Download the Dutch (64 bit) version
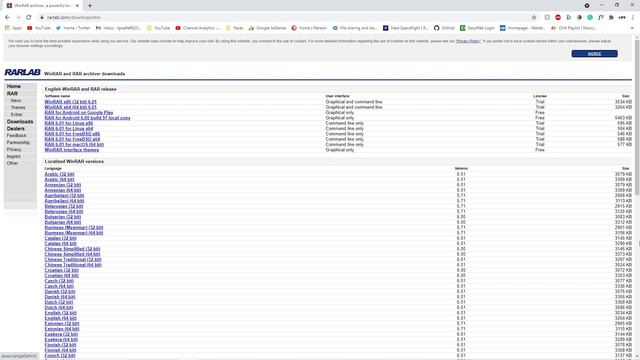The width and height of the screenshot is (640, 360). click(x=59, y=308)
